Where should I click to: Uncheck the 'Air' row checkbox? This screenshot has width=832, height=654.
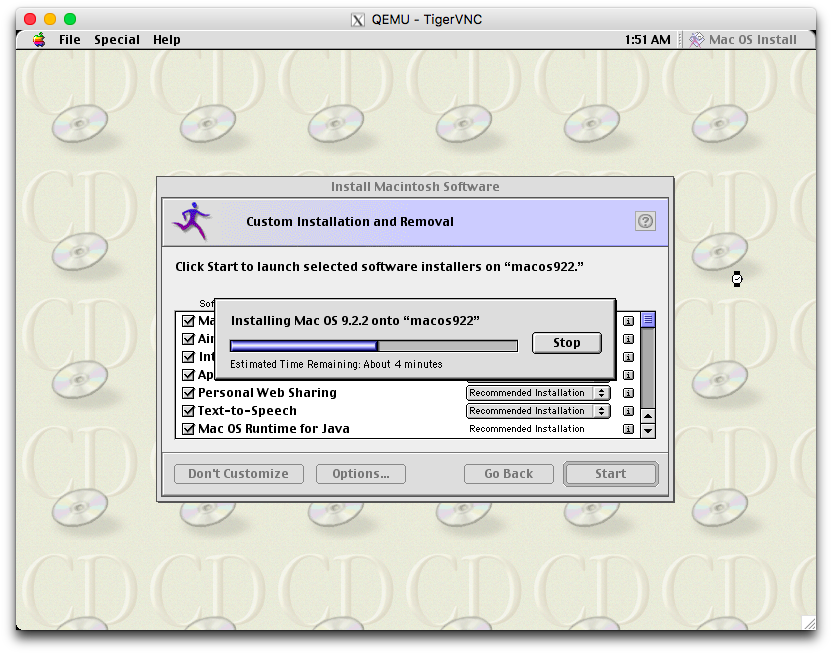188,339
